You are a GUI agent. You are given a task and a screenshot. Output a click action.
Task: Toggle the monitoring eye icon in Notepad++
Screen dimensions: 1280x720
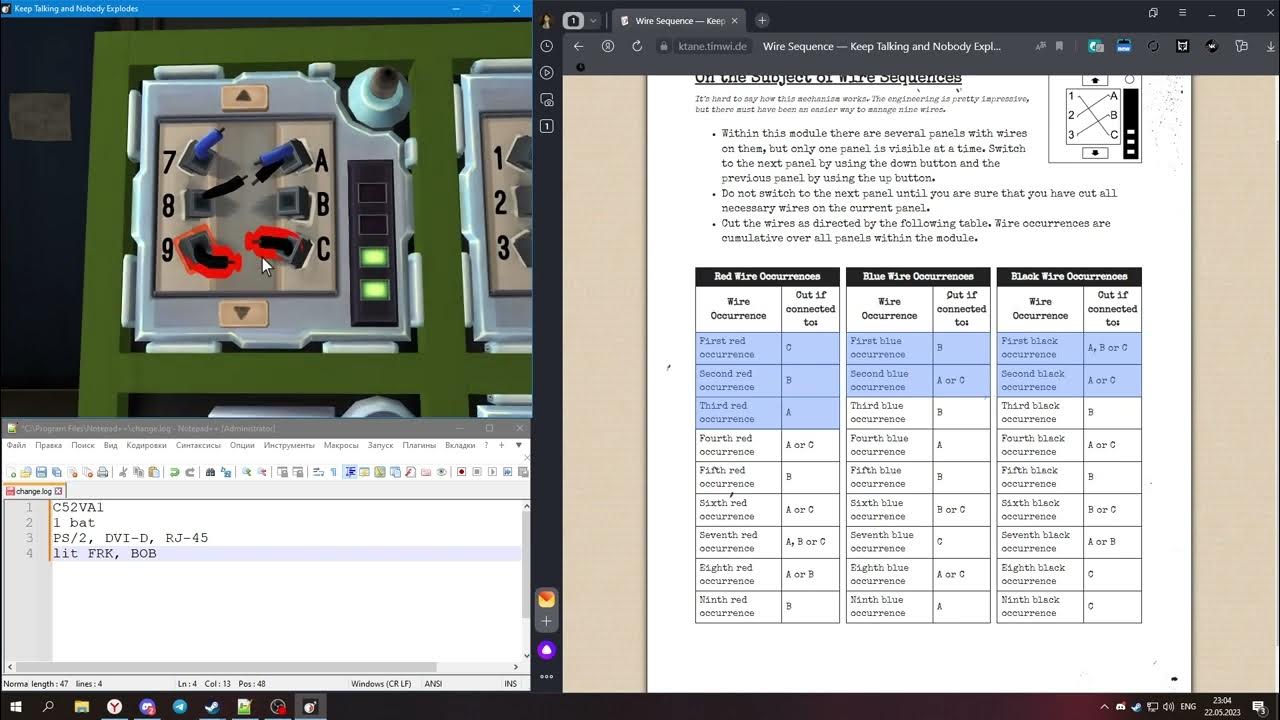(x=441, y=472)
